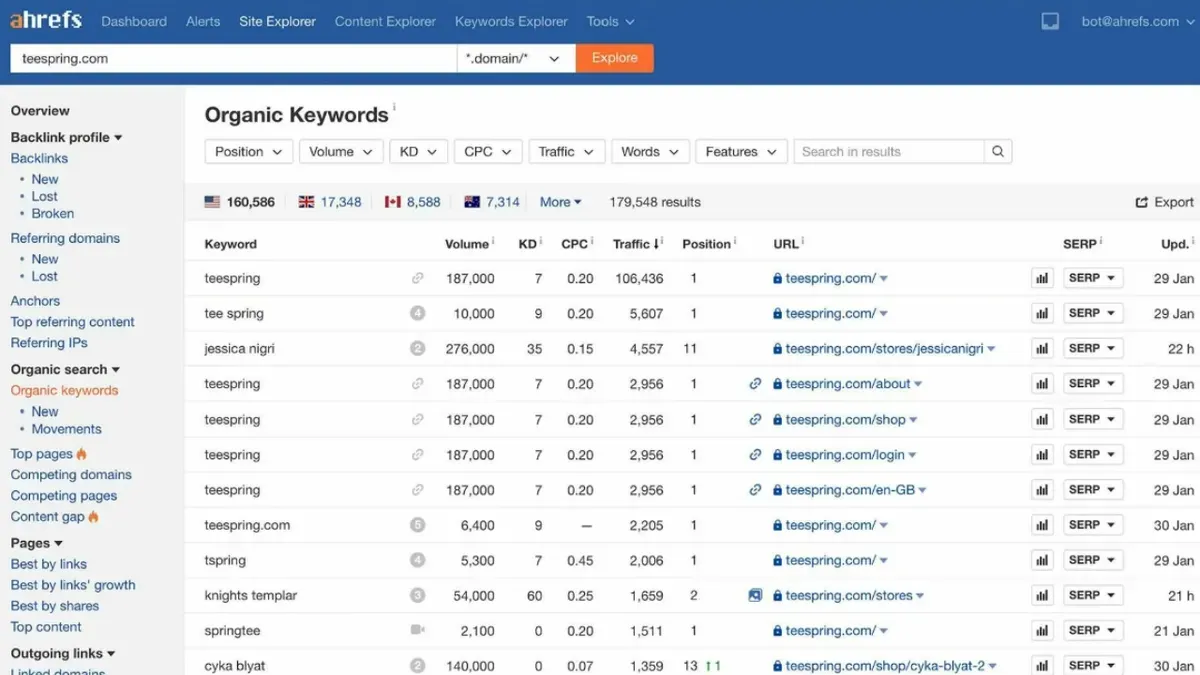This screenshot has height=675, width=1200.
Task: Open Referring domains in sidebar
Action: pyautogui.click(x=65, y=238)
